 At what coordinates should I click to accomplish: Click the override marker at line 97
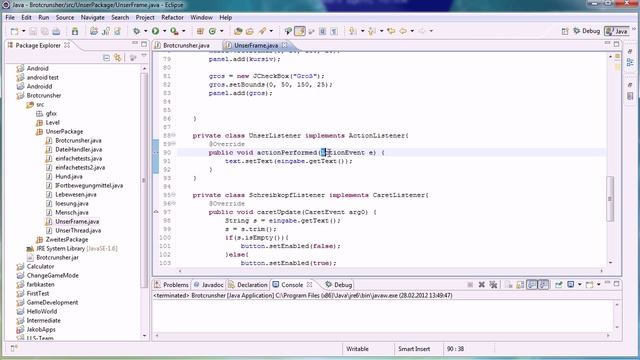point(156,212)
